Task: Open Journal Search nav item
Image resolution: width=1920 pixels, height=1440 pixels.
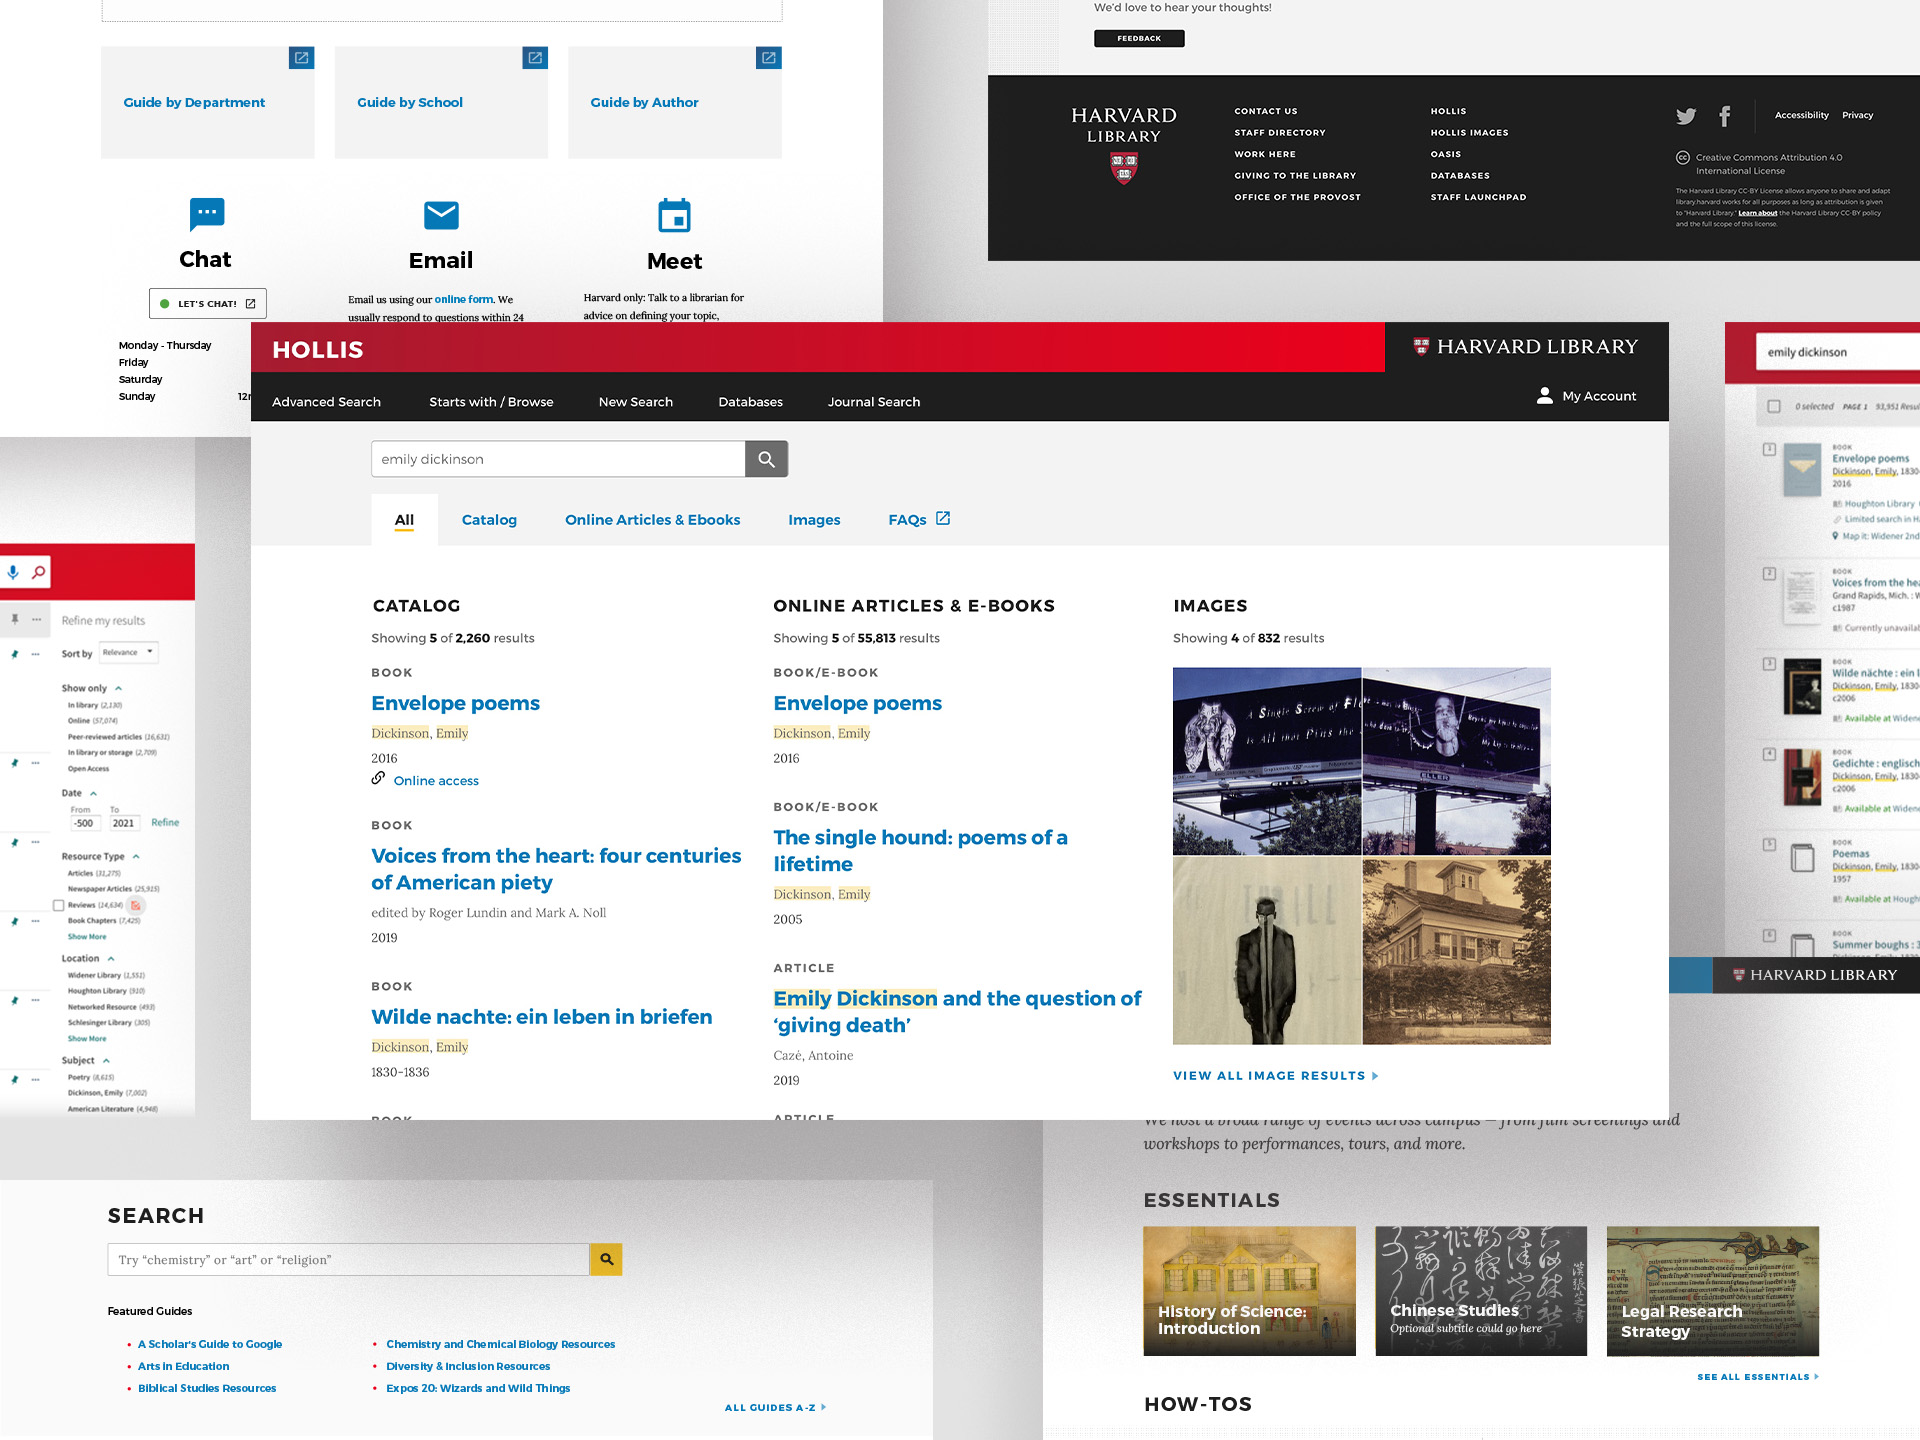Action: coord(874,402)
